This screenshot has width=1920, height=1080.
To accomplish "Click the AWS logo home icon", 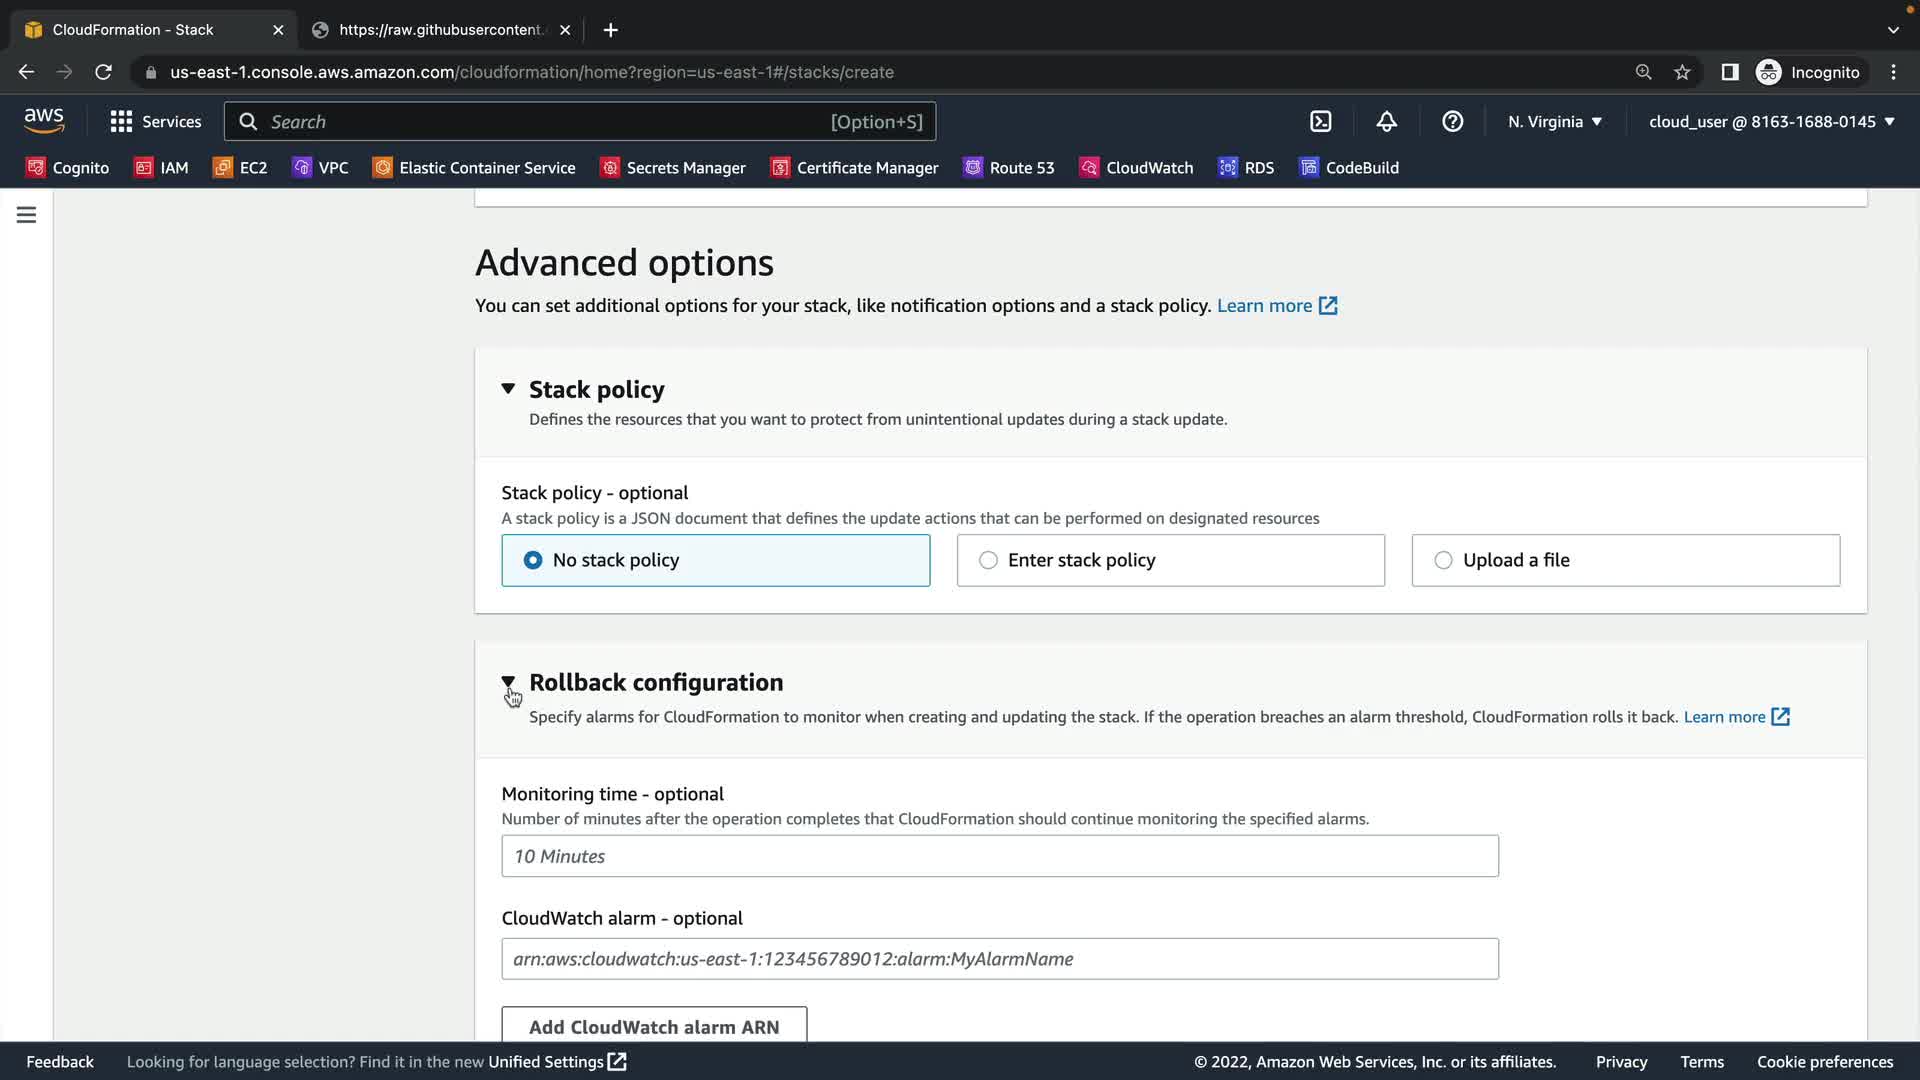I will point(44,121).
